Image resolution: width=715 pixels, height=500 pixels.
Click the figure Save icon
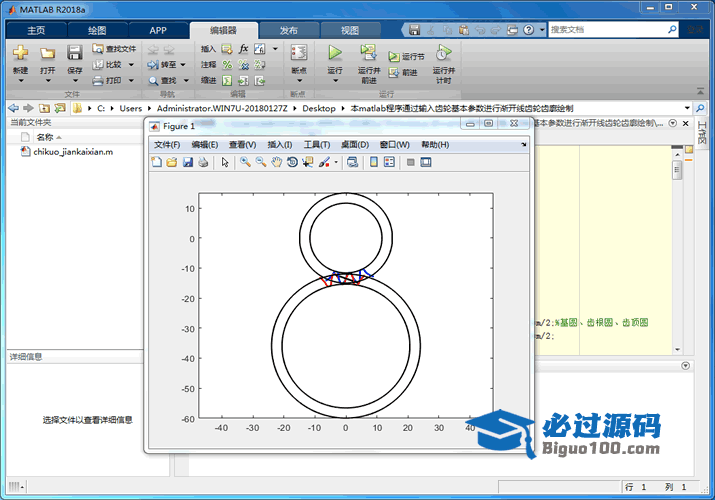click(x=187, y=162)
